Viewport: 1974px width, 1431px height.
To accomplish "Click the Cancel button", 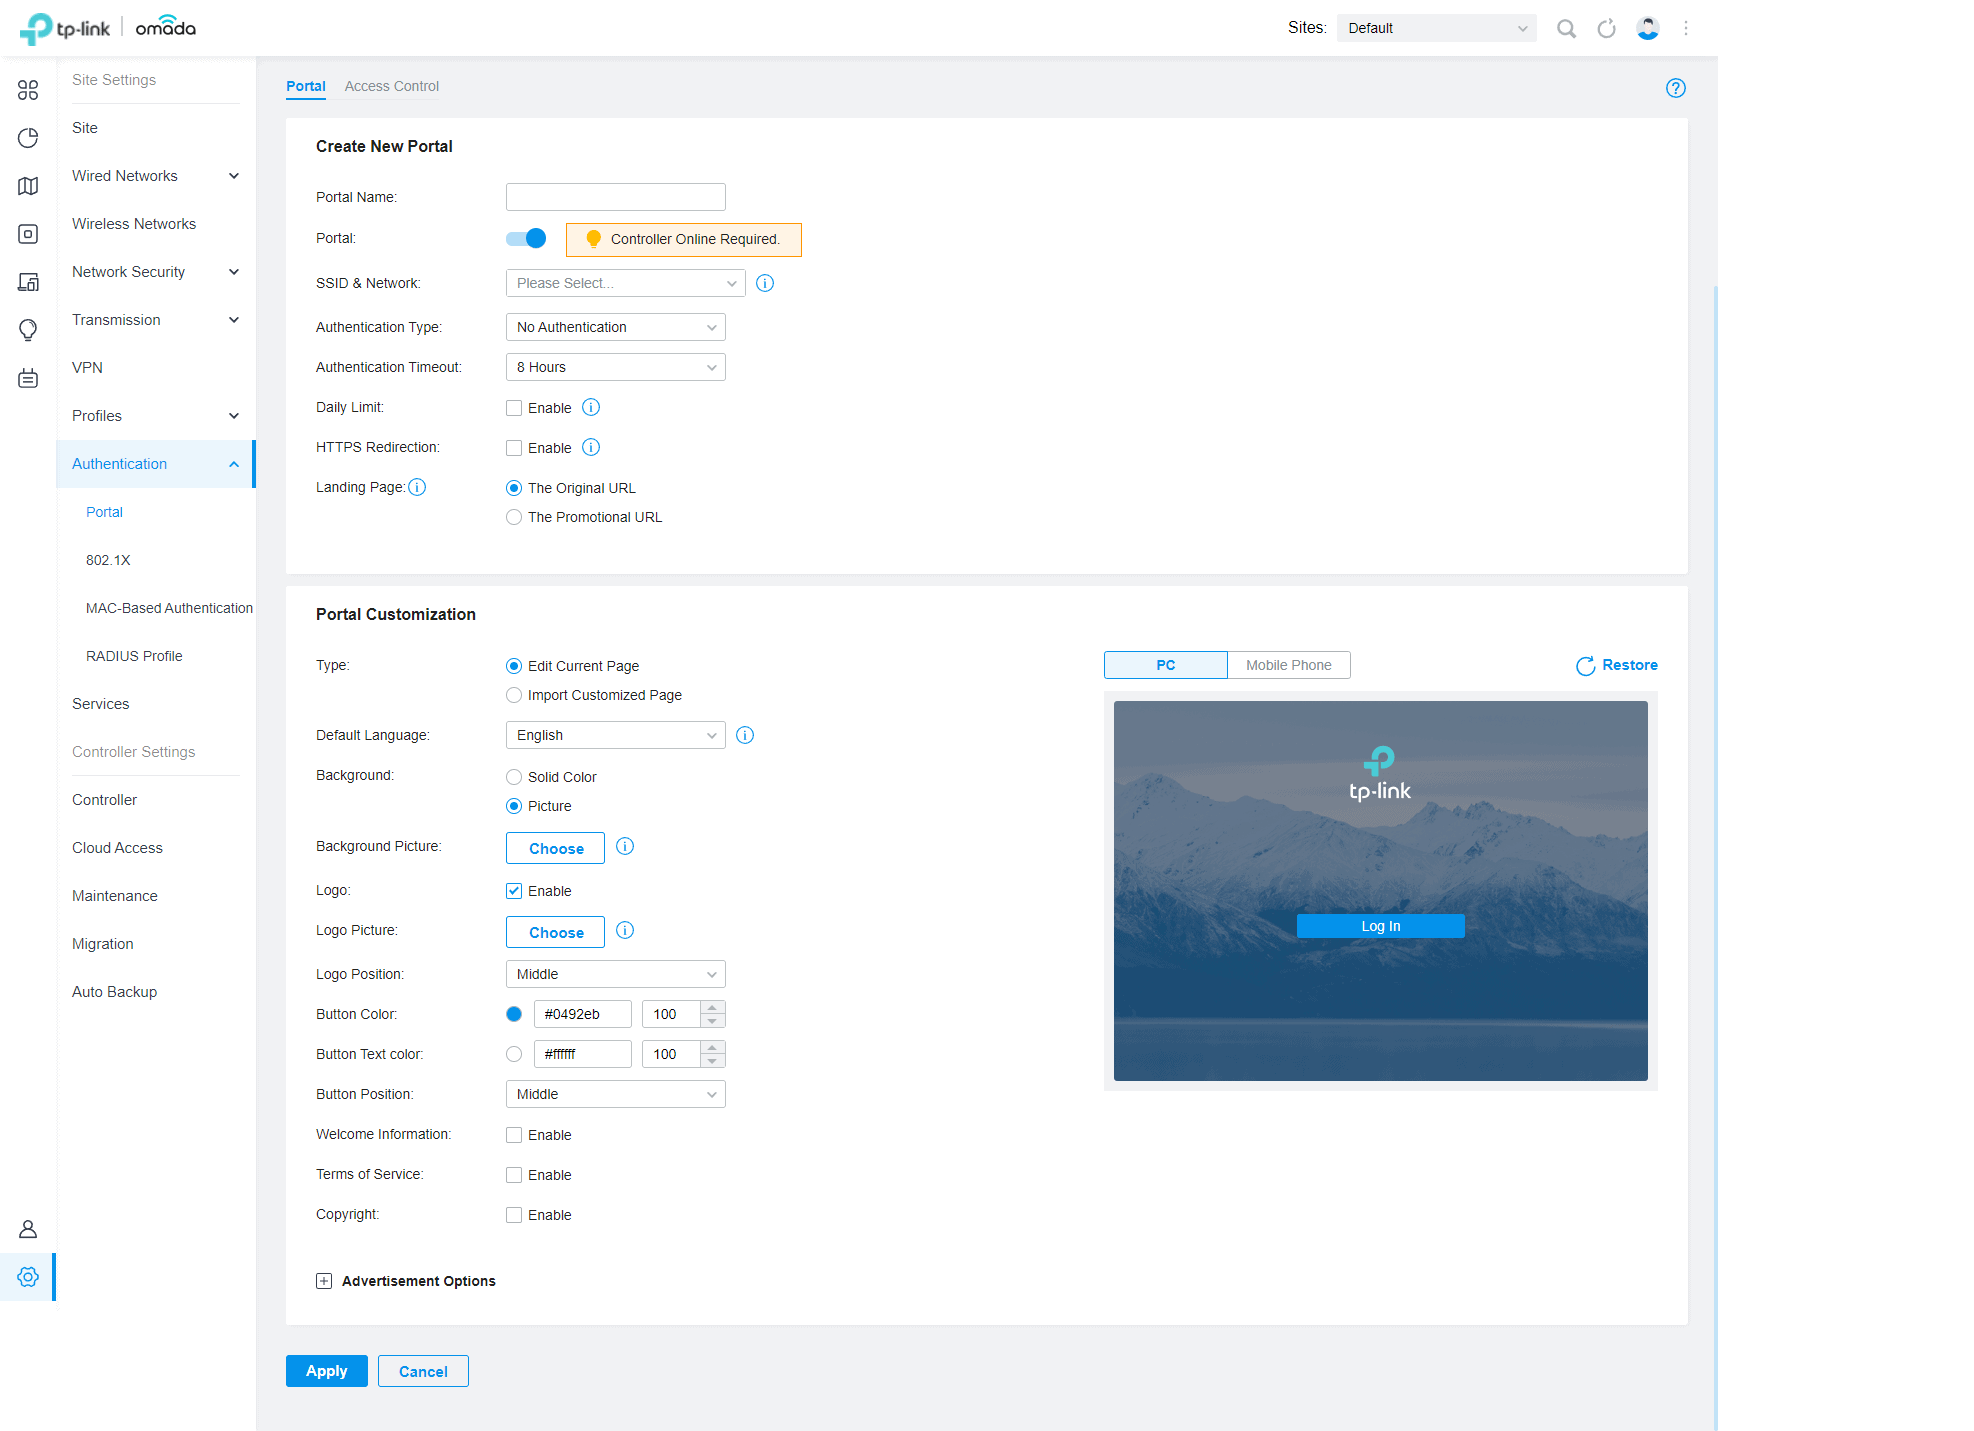I will click(423, 1371).
